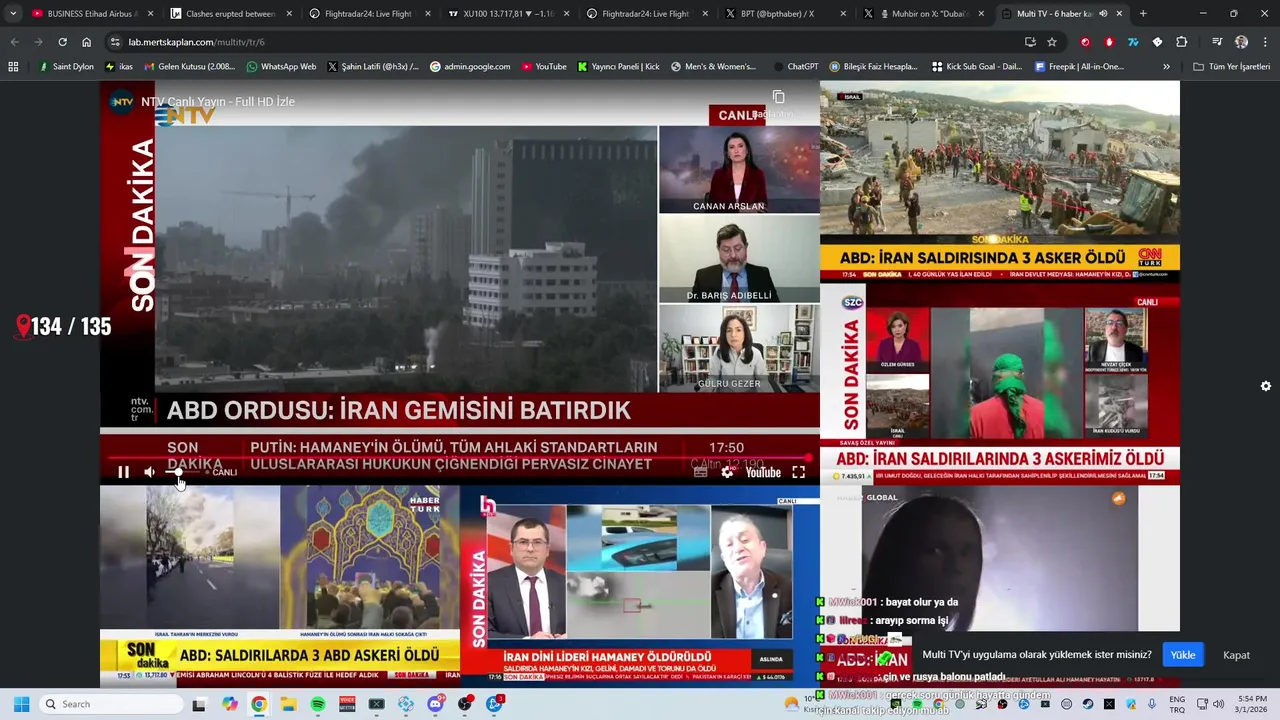Open Saint Dylon bookmark

tap(65, 67)
